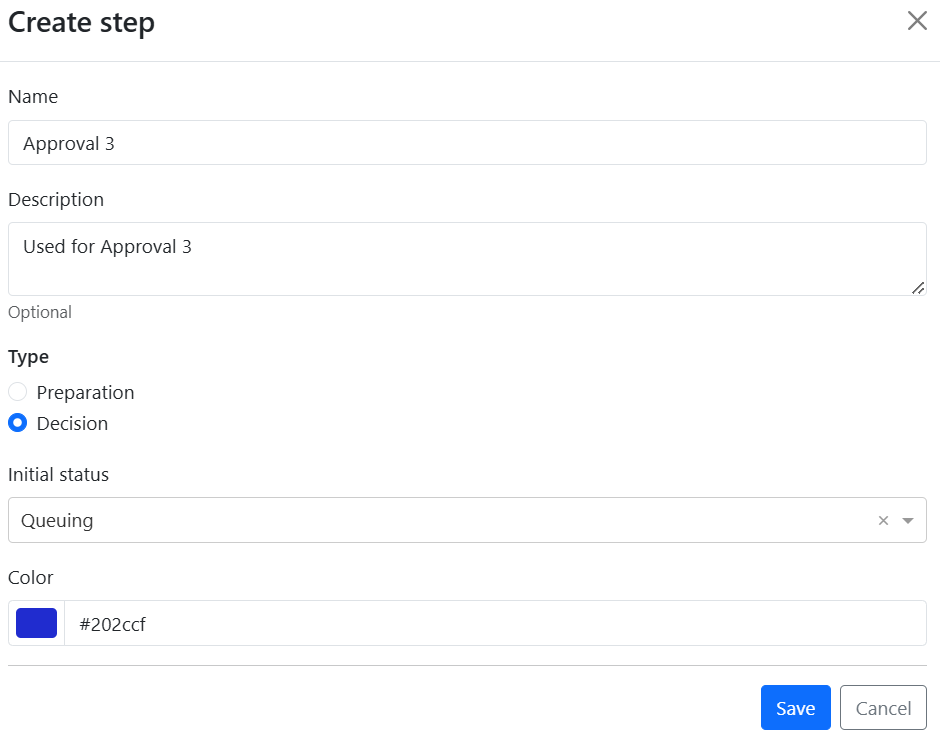This screenshot has height=742, width=940.
Task: Focus the Name field containing Approval 3
Action: click(467, 143)
